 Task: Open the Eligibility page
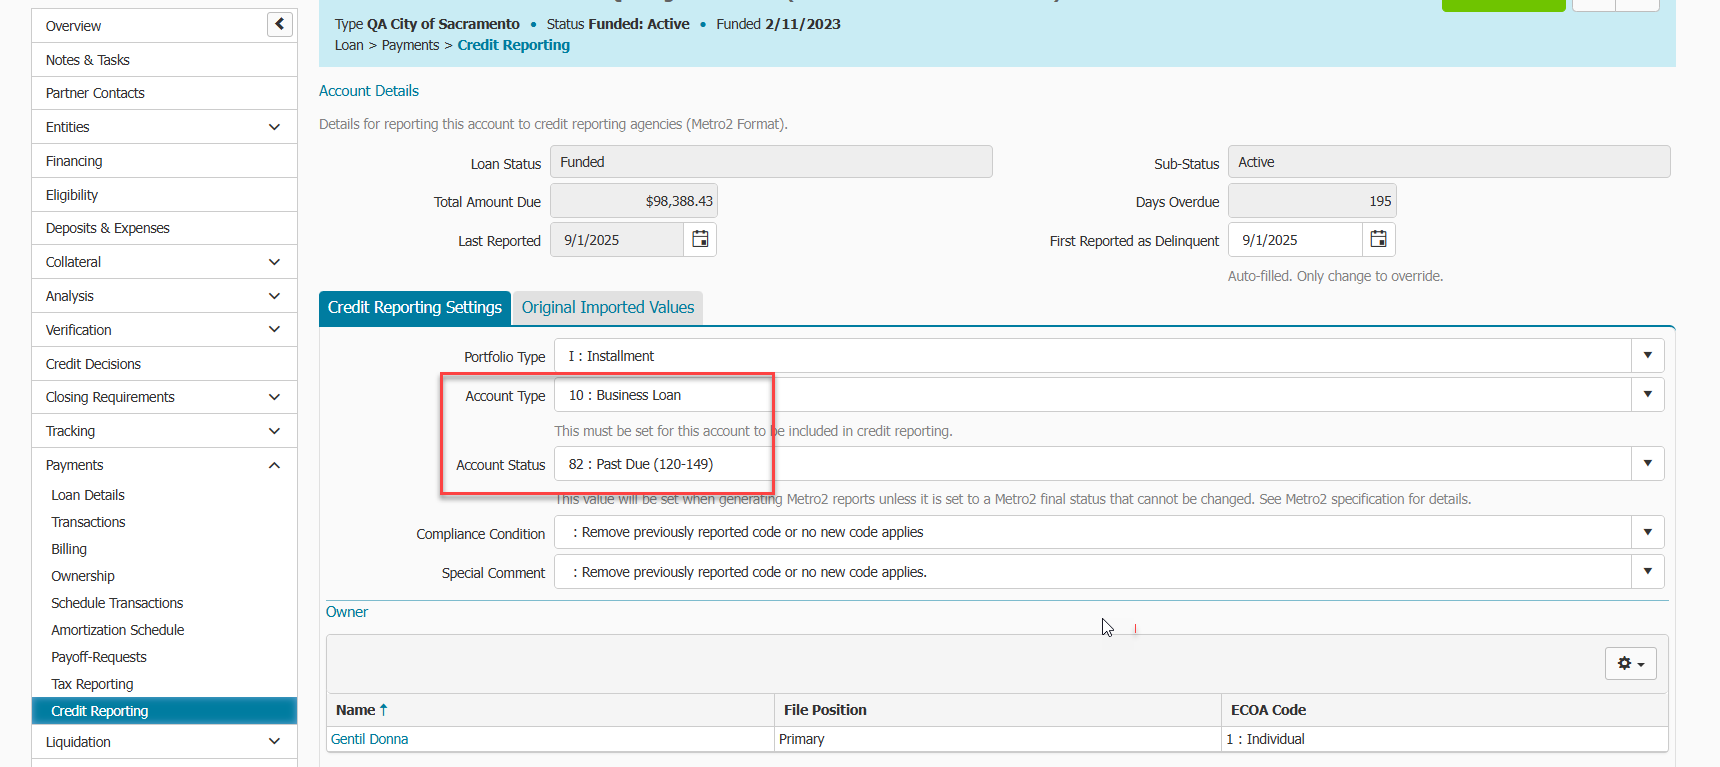coord(72,195)
